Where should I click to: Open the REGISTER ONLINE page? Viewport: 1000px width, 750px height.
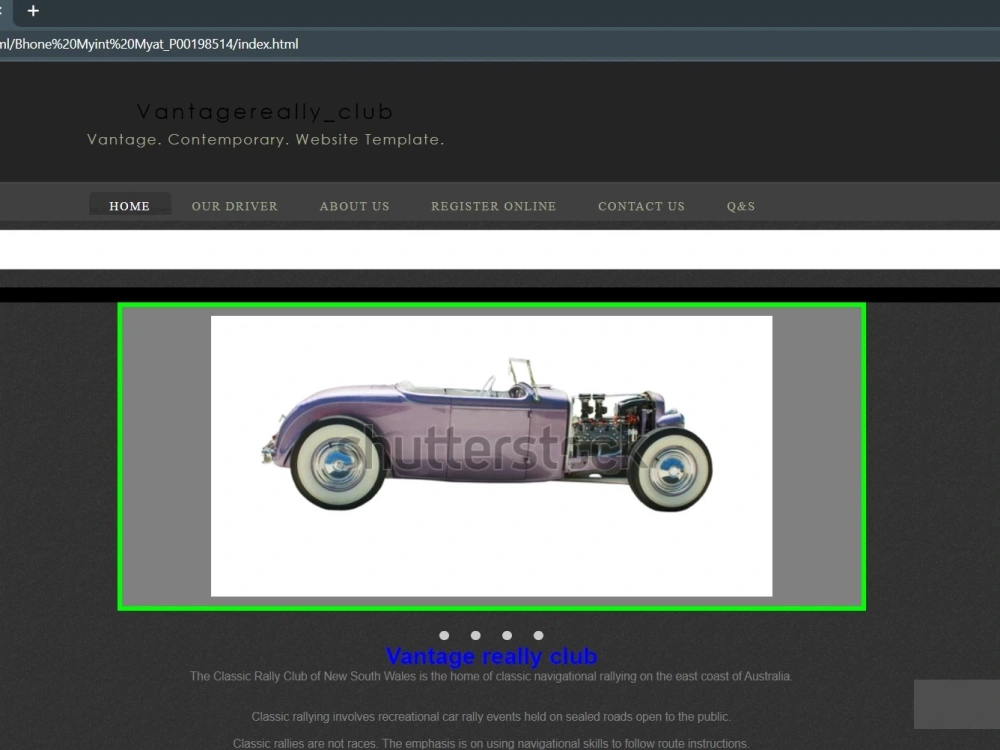coord(494,206)
